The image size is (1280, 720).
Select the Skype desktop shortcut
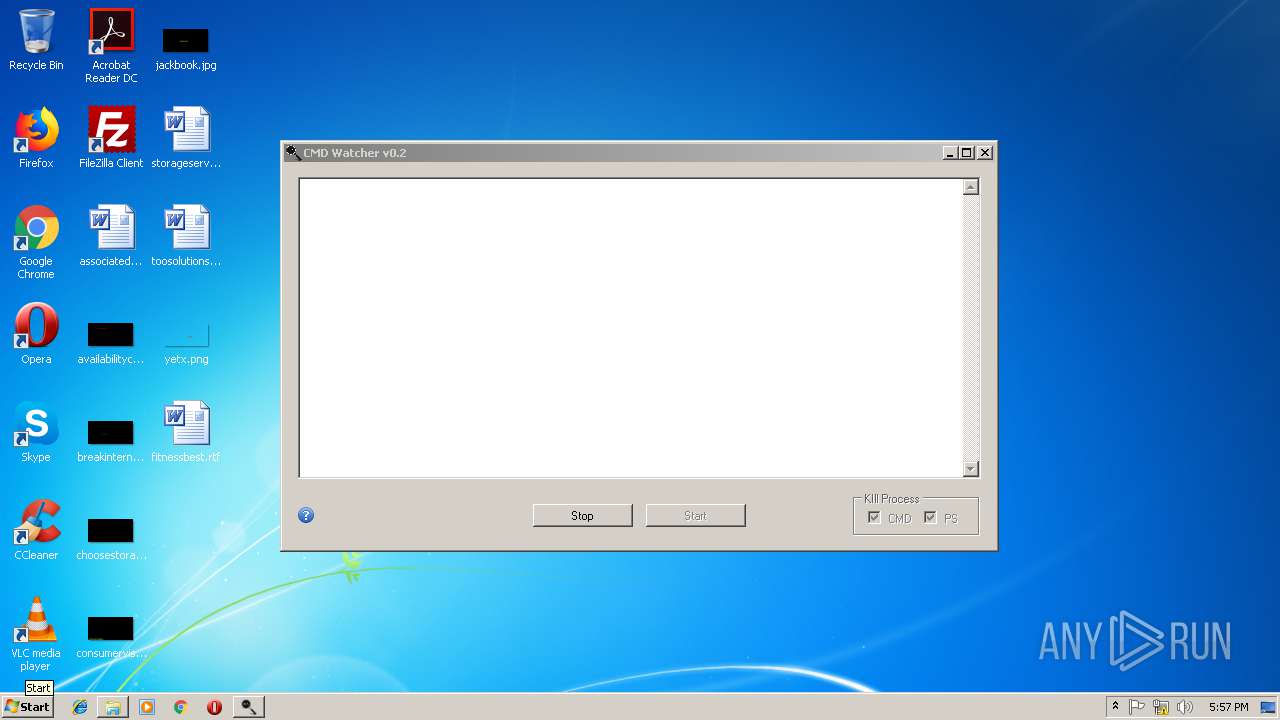(36, 432)
